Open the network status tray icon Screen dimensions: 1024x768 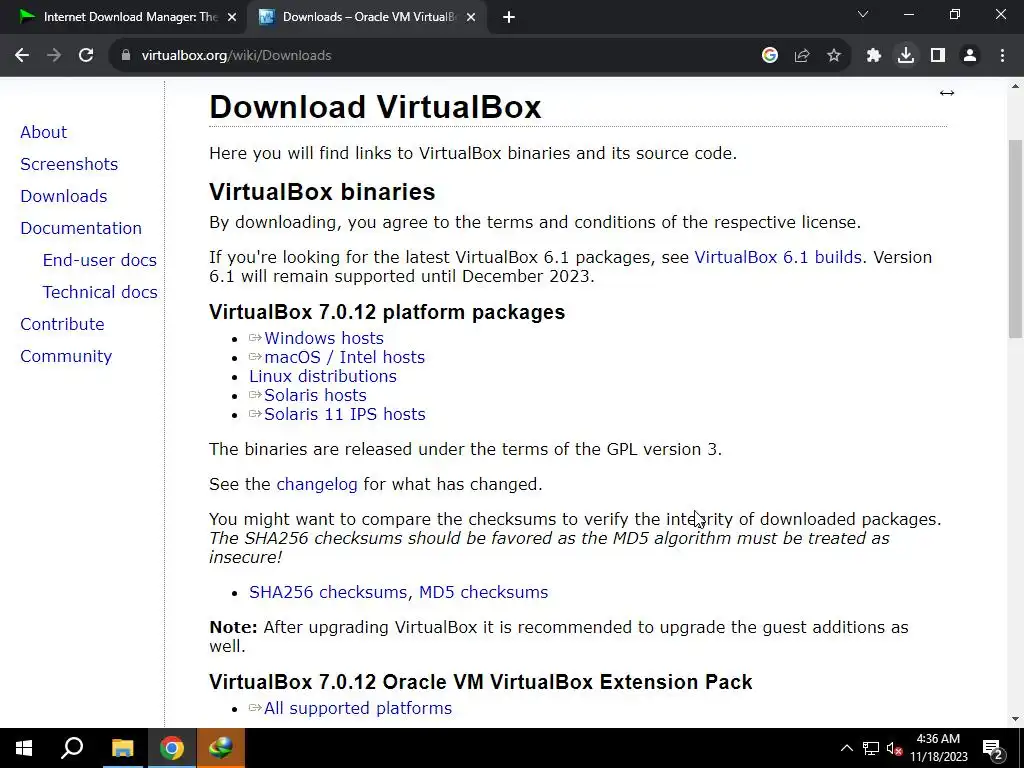click(x=871, y=748)
